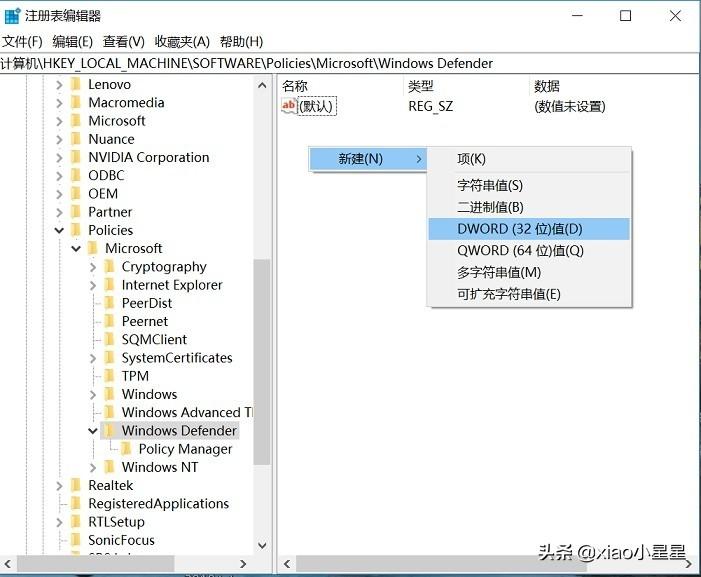Collapse the Windows Defender key
Viewport: 701px width, 577px height.
click(93, 431)
